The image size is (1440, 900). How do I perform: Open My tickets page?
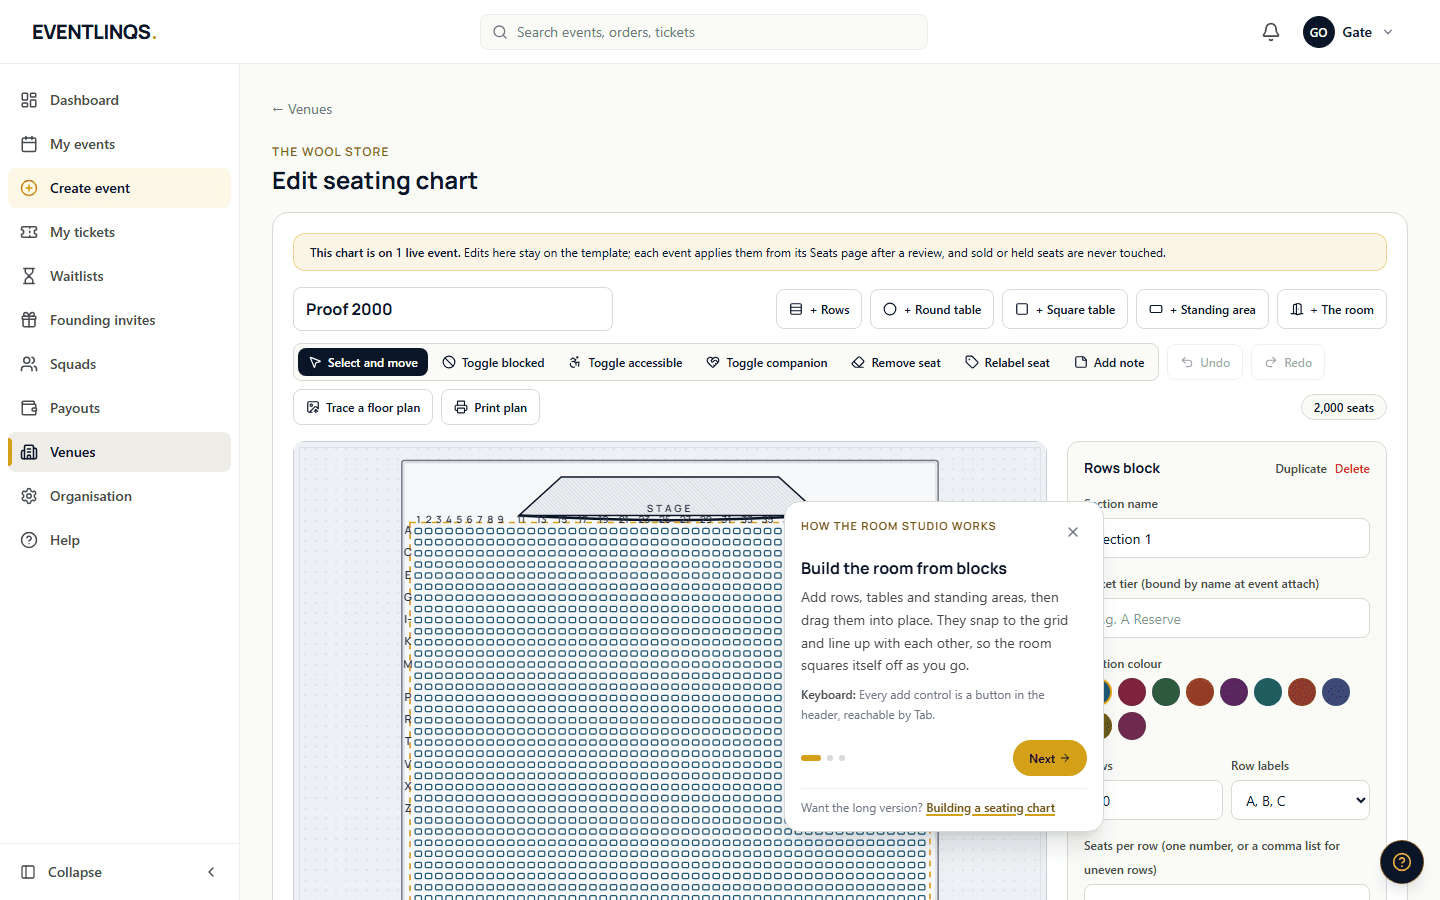coord(119,232)
